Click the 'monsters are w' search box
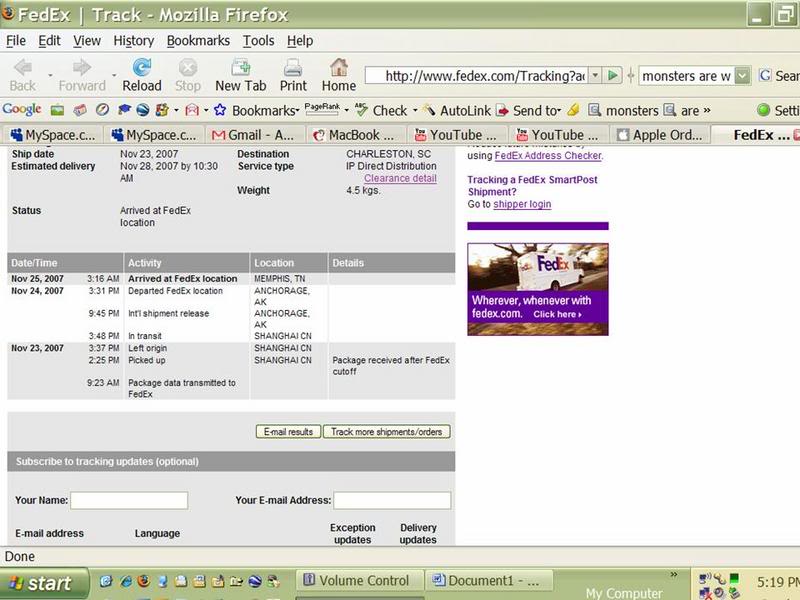 (x=687, y=76)
